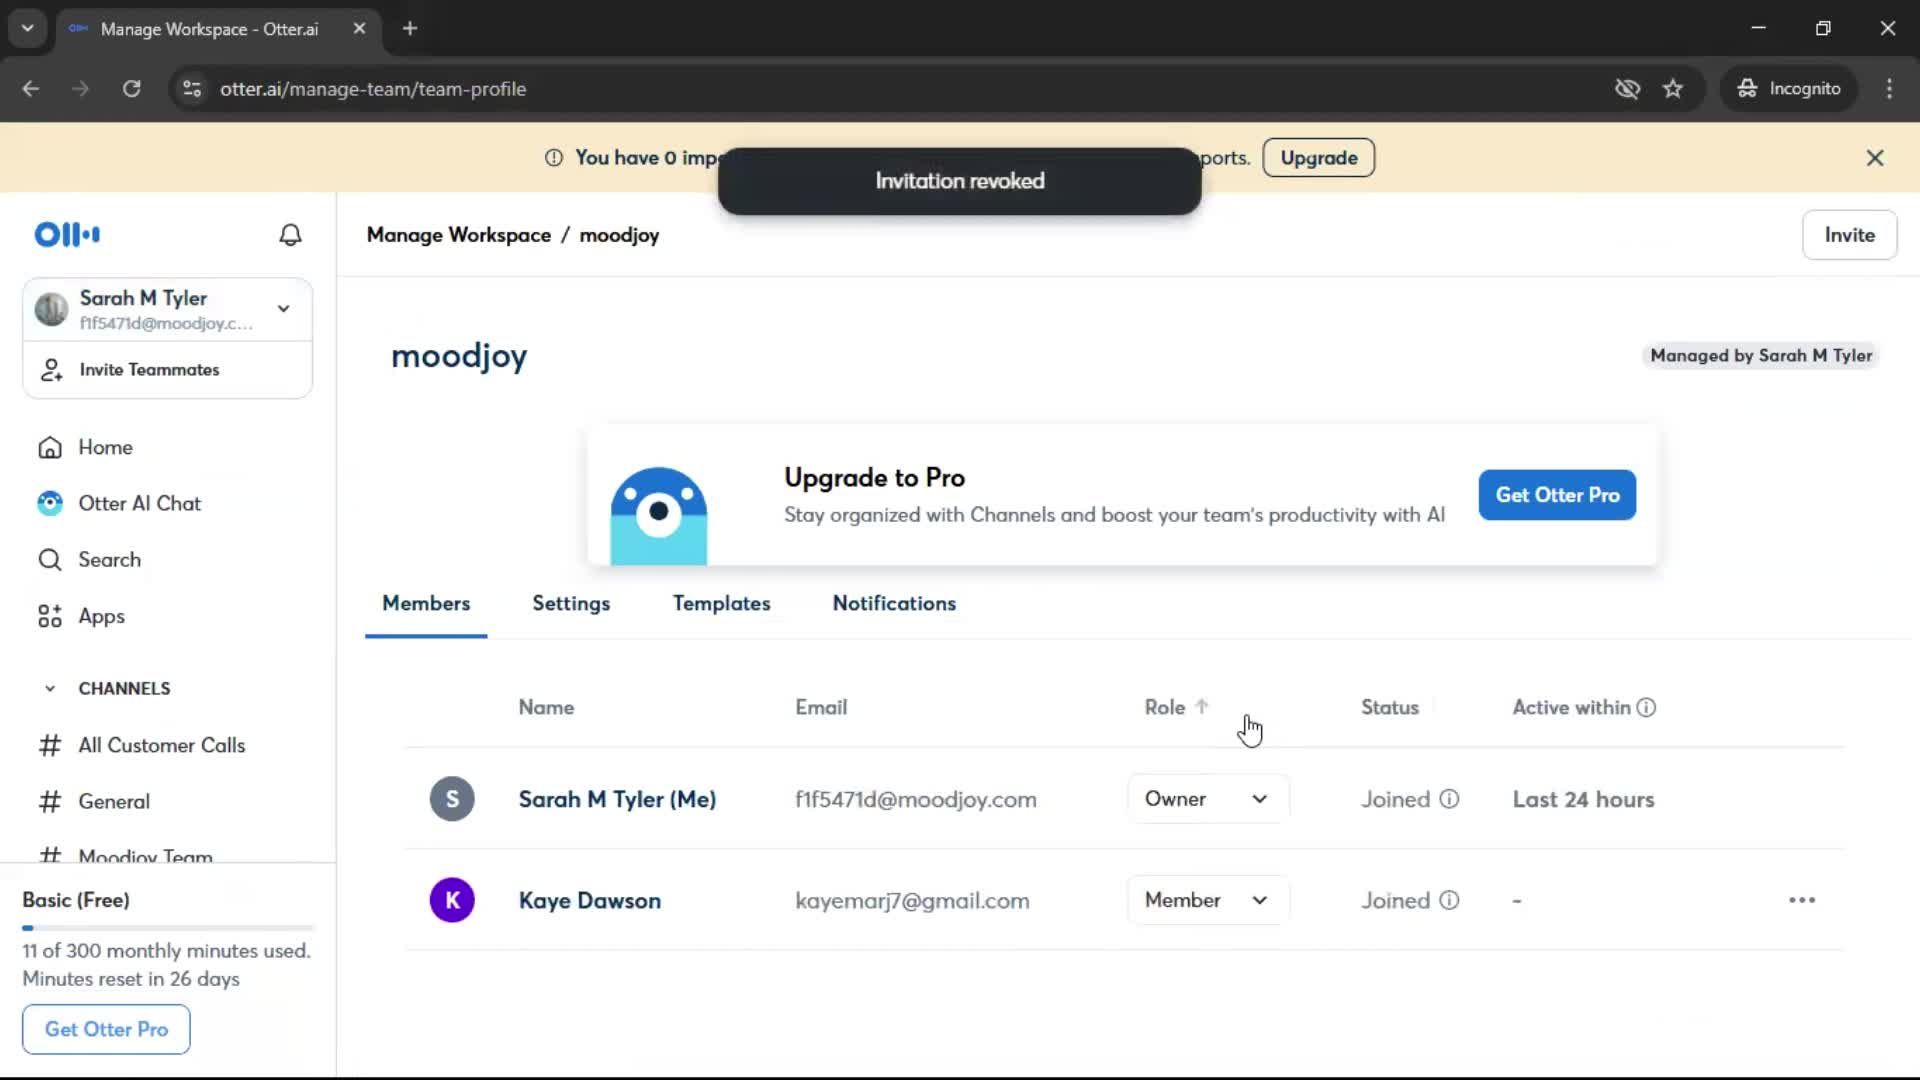Viewport: 1920px width, 1080px height.
Task: Click the Managed by Sarah M Tyler badge
Action: [1760, 356]
